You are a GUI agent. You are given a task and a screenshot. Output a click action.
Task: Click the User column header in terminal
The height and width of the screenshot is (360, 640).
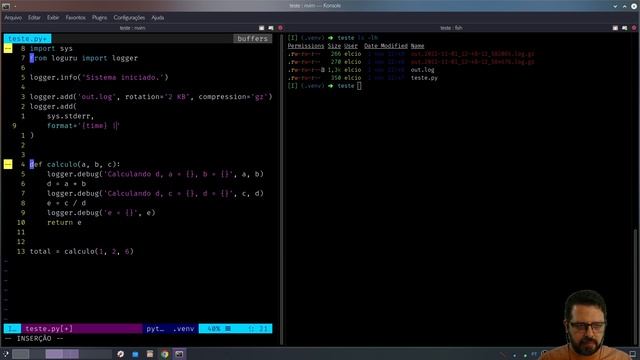click(x=351, y=46)
